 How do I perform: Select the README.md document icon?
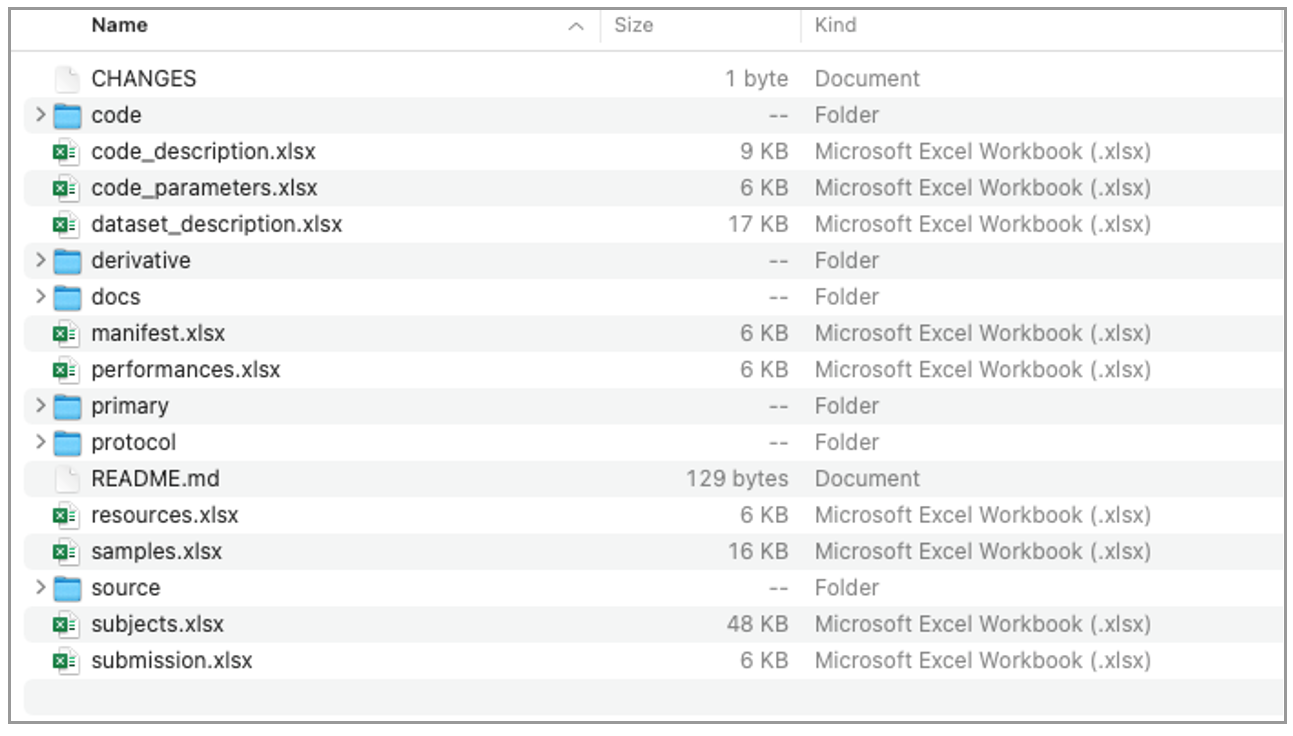point(66,479)
